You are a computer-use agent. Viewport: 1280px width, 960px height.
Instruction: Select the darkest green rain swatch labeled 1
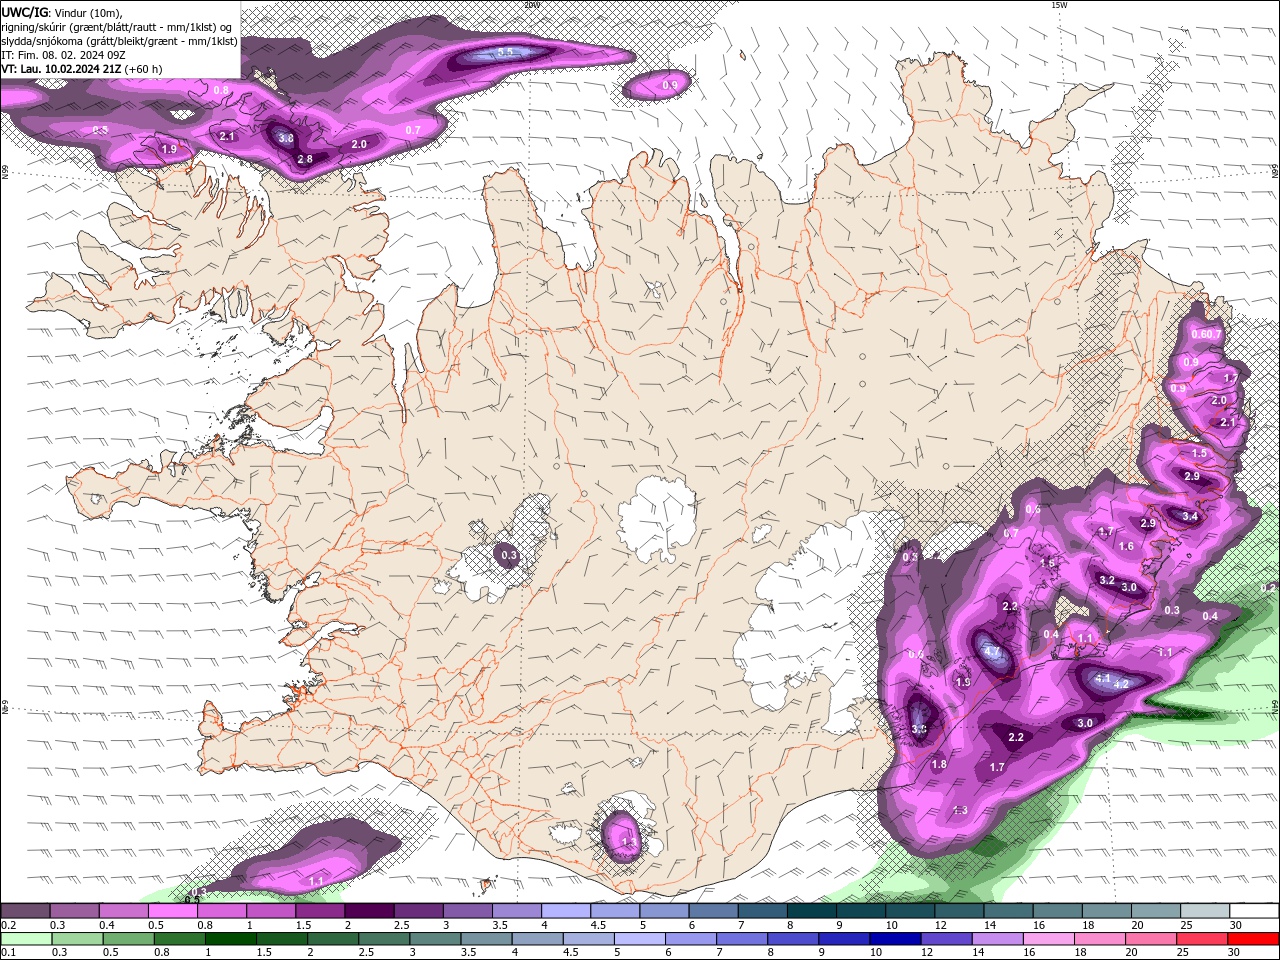[x=230, y=939]
